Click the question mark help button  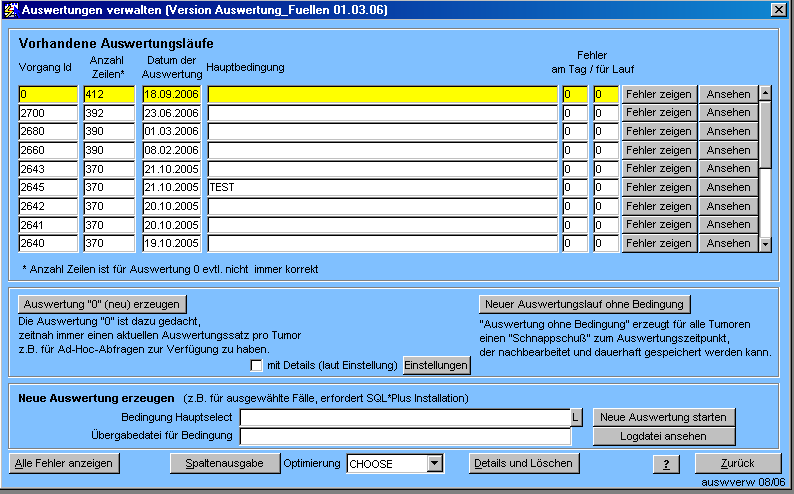tap(666, 464)
